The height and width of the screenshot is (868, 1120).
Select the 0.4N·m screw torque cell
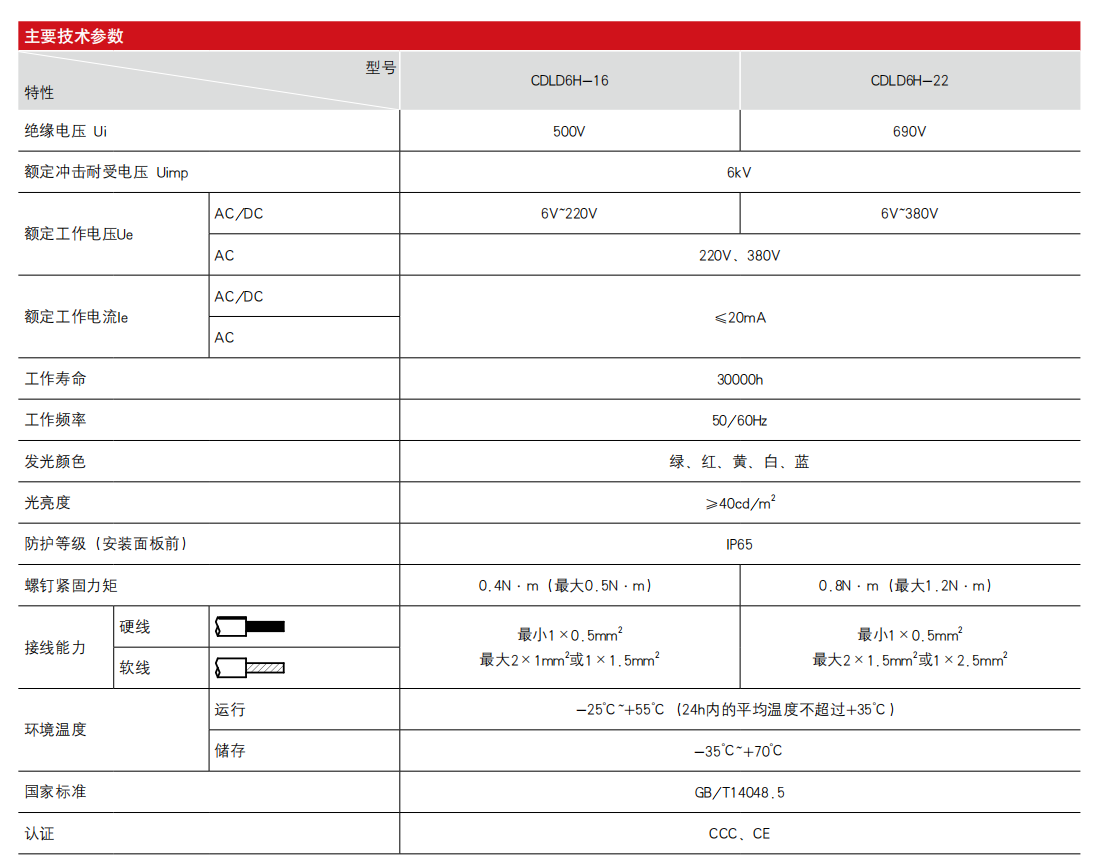pos(569,586)
